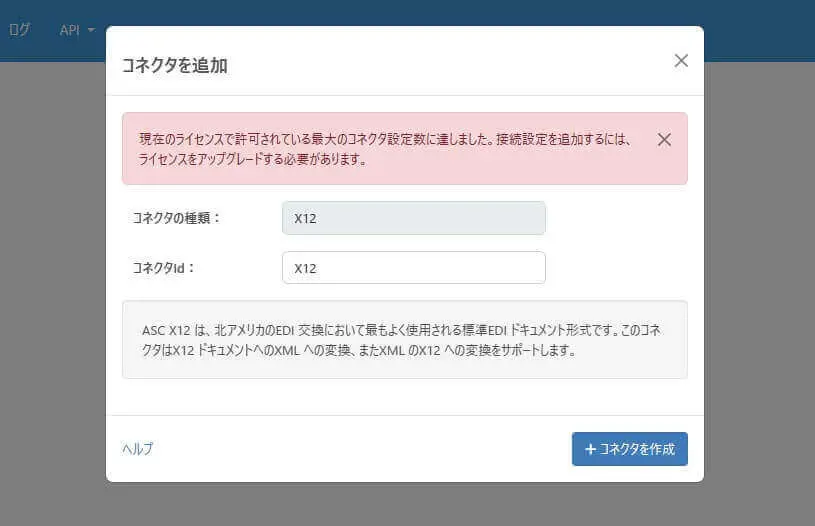The image size is (815, 526).
Task: Expand the API dropdown caret
Action: click(x=91, y=30)
